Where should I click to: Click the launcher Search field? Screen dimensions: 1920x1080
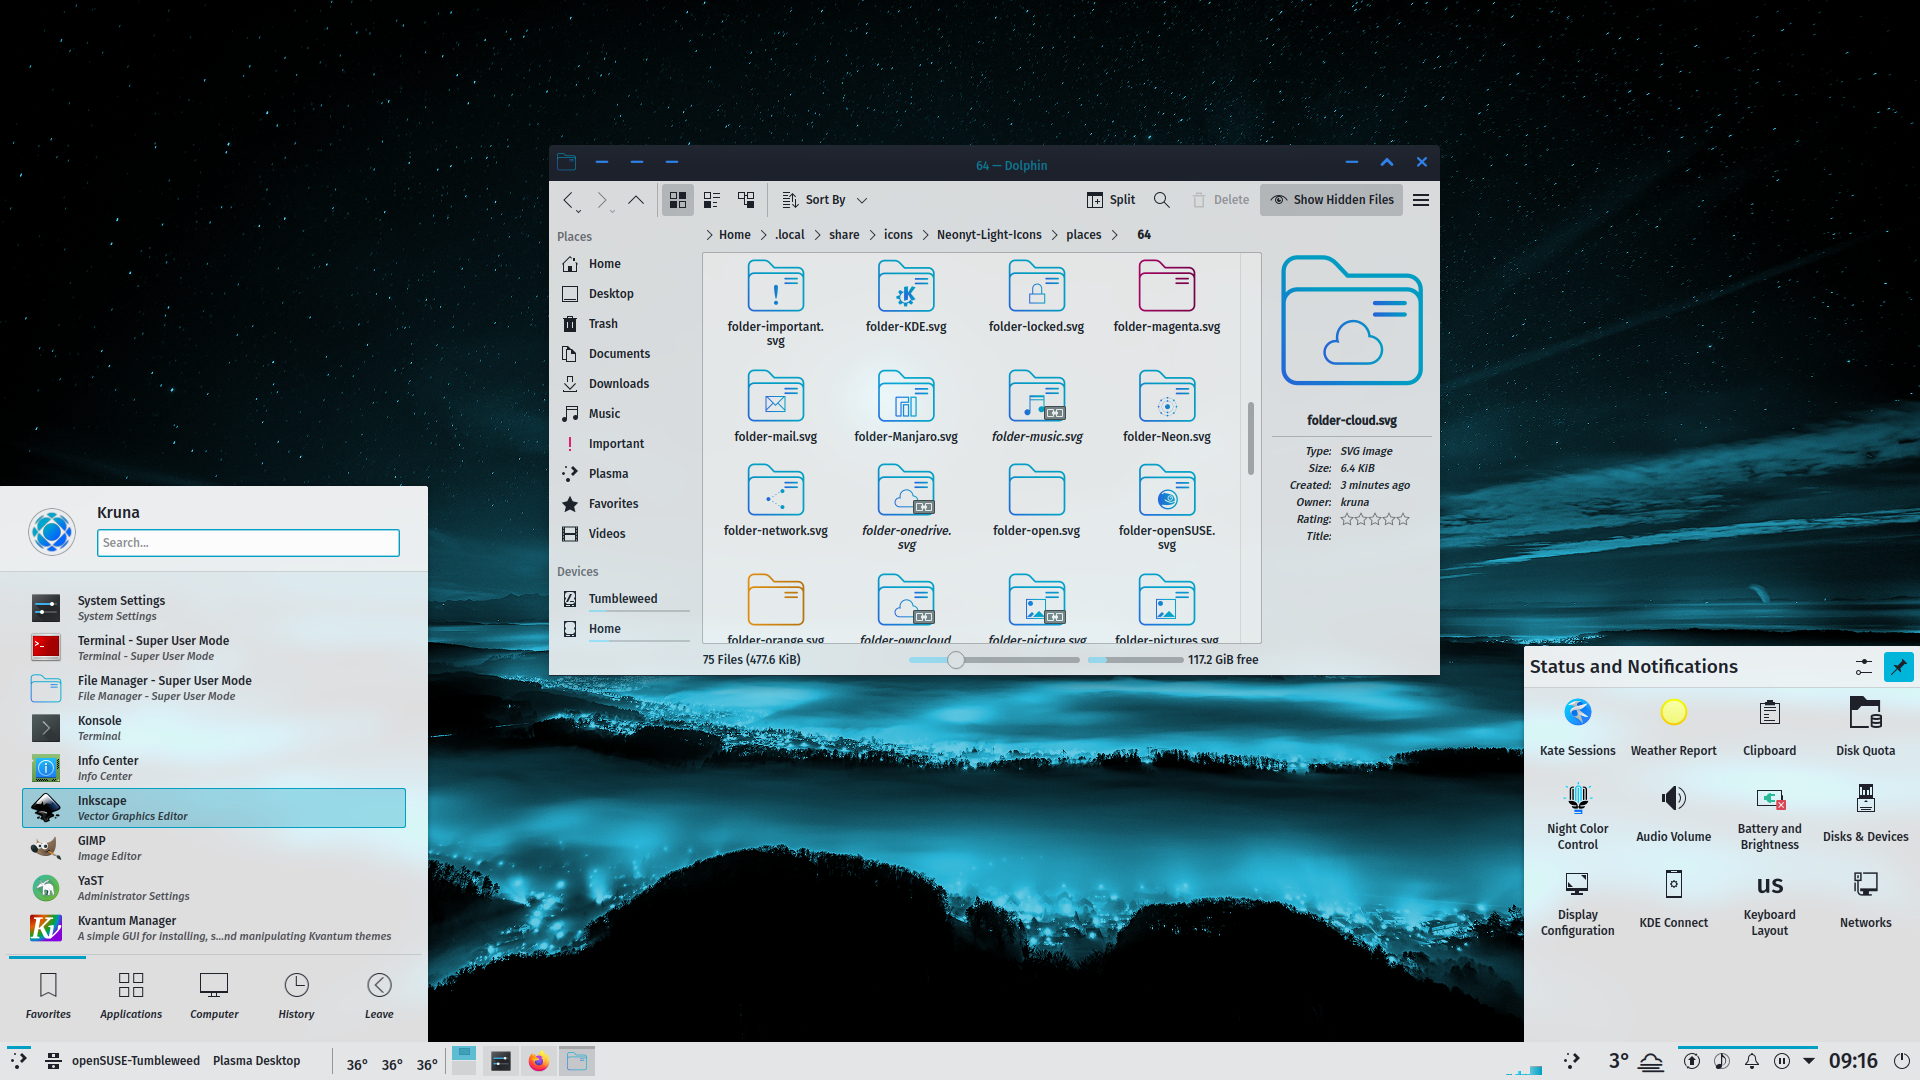[248, 543]
